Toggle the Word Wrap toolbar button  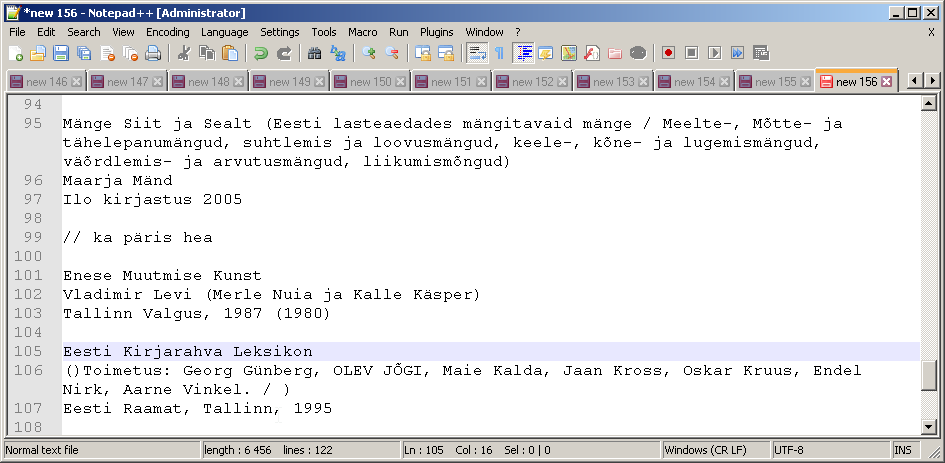[x=477, y=53]
